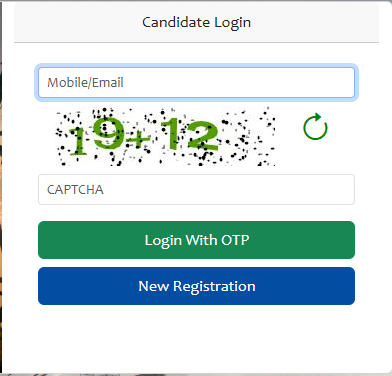Viewport: 392px width, 376px height.
Task: Refresh the captcha with the green circular arrow
Action: (315, 127)
